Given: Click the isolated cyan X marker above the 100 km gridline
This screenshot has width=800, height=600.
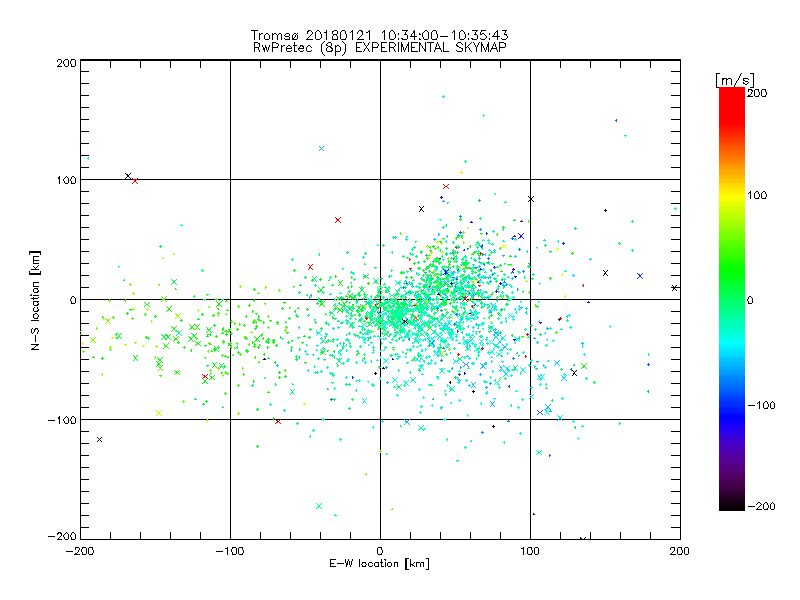Looking at the screenshot, I should tap(321, 148).
